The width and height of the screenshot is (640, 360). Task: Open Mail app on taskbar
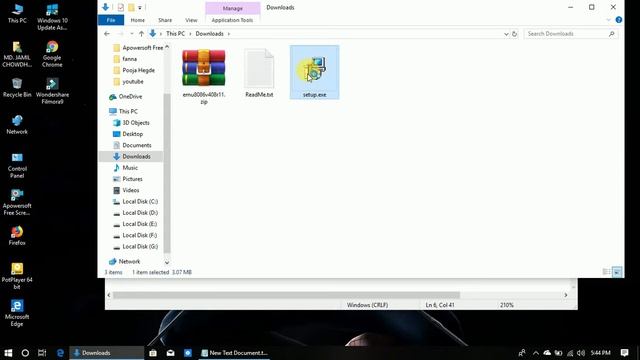click(x=171, y=353)
